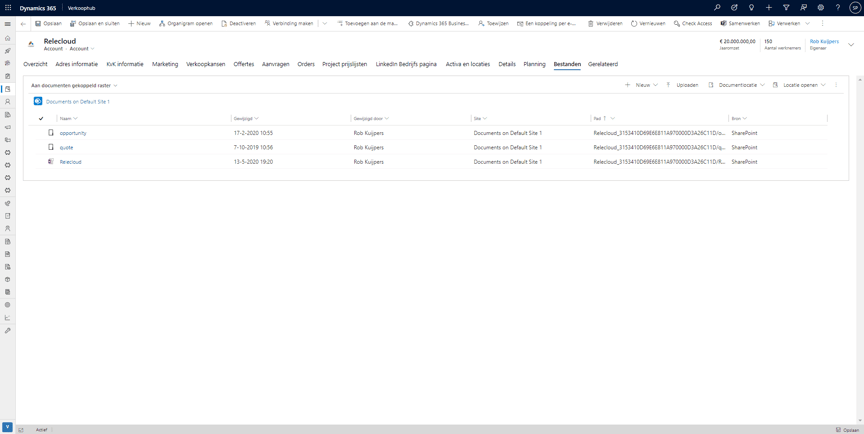Open the Documents on Default Site 1 link
The image size is (864, 434).
pos(78,102)
